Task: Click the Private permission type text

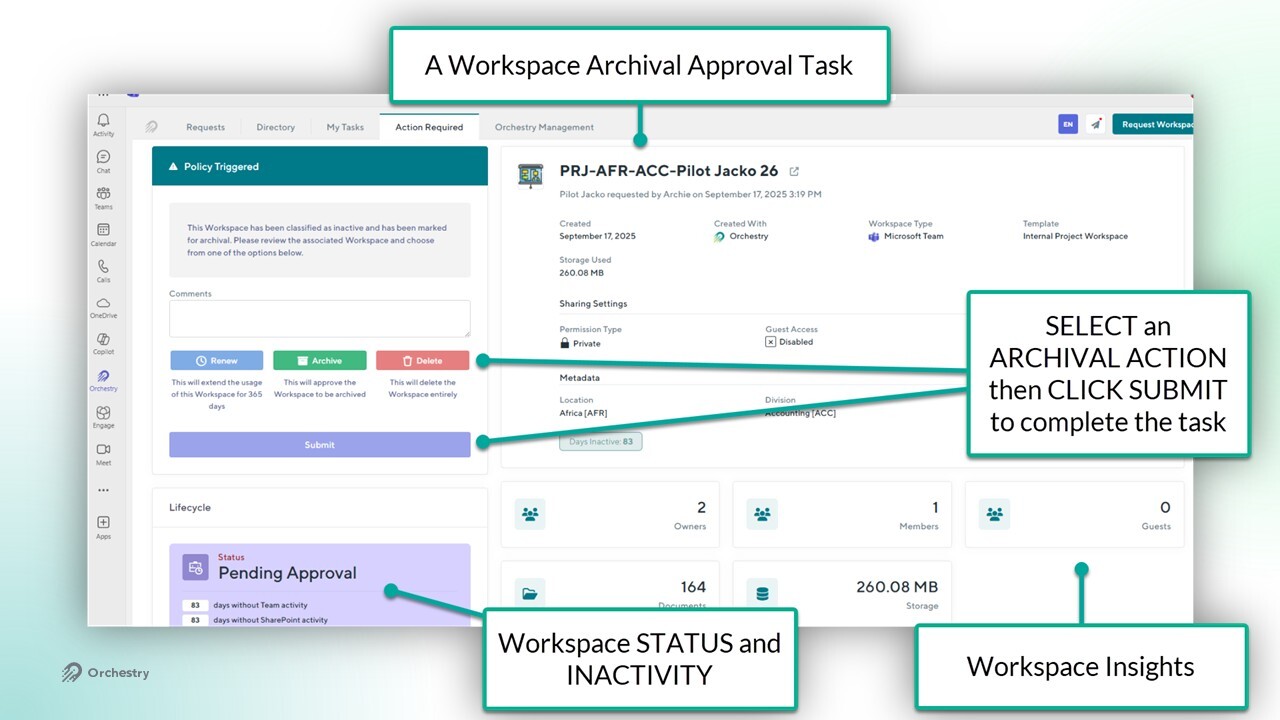Action: [x=587, y=343]
